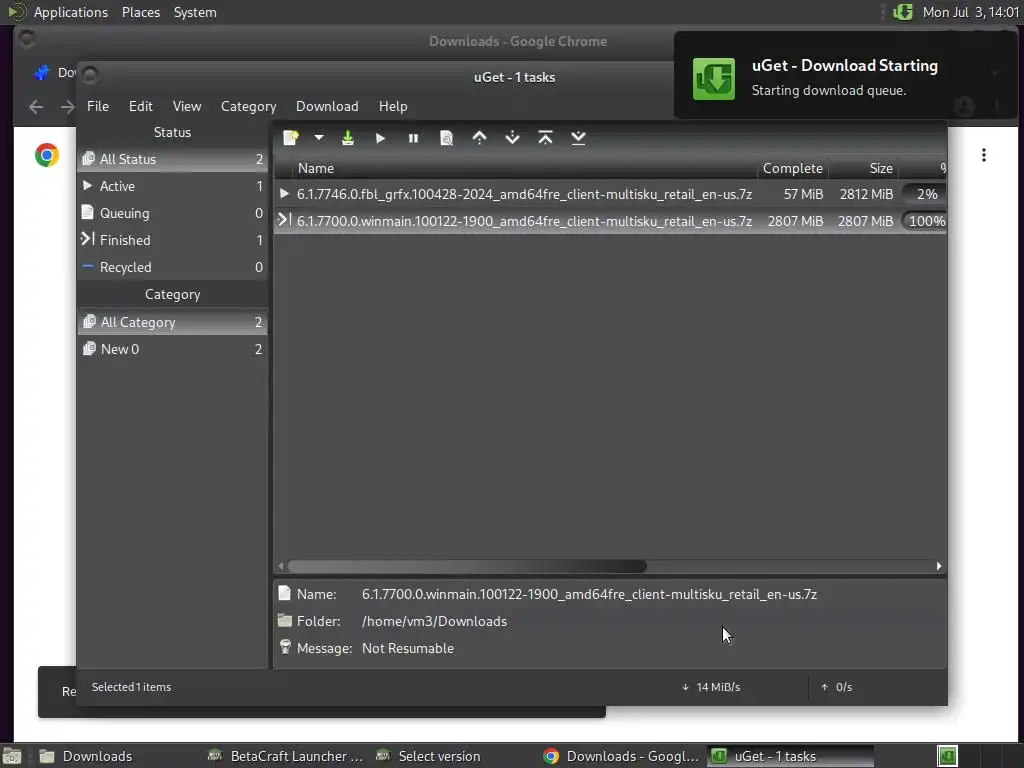Open the Edit menu in uGet
The image size is (1024, 768).
tap(140, 106)
